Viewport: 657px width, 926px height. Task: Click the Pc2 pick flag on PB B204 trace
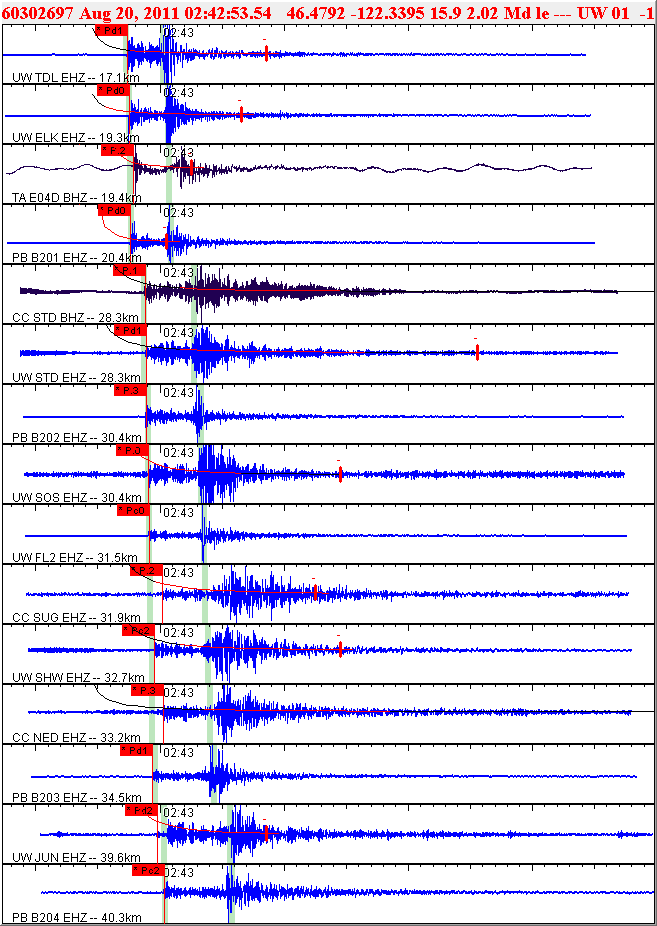point(147,870)
